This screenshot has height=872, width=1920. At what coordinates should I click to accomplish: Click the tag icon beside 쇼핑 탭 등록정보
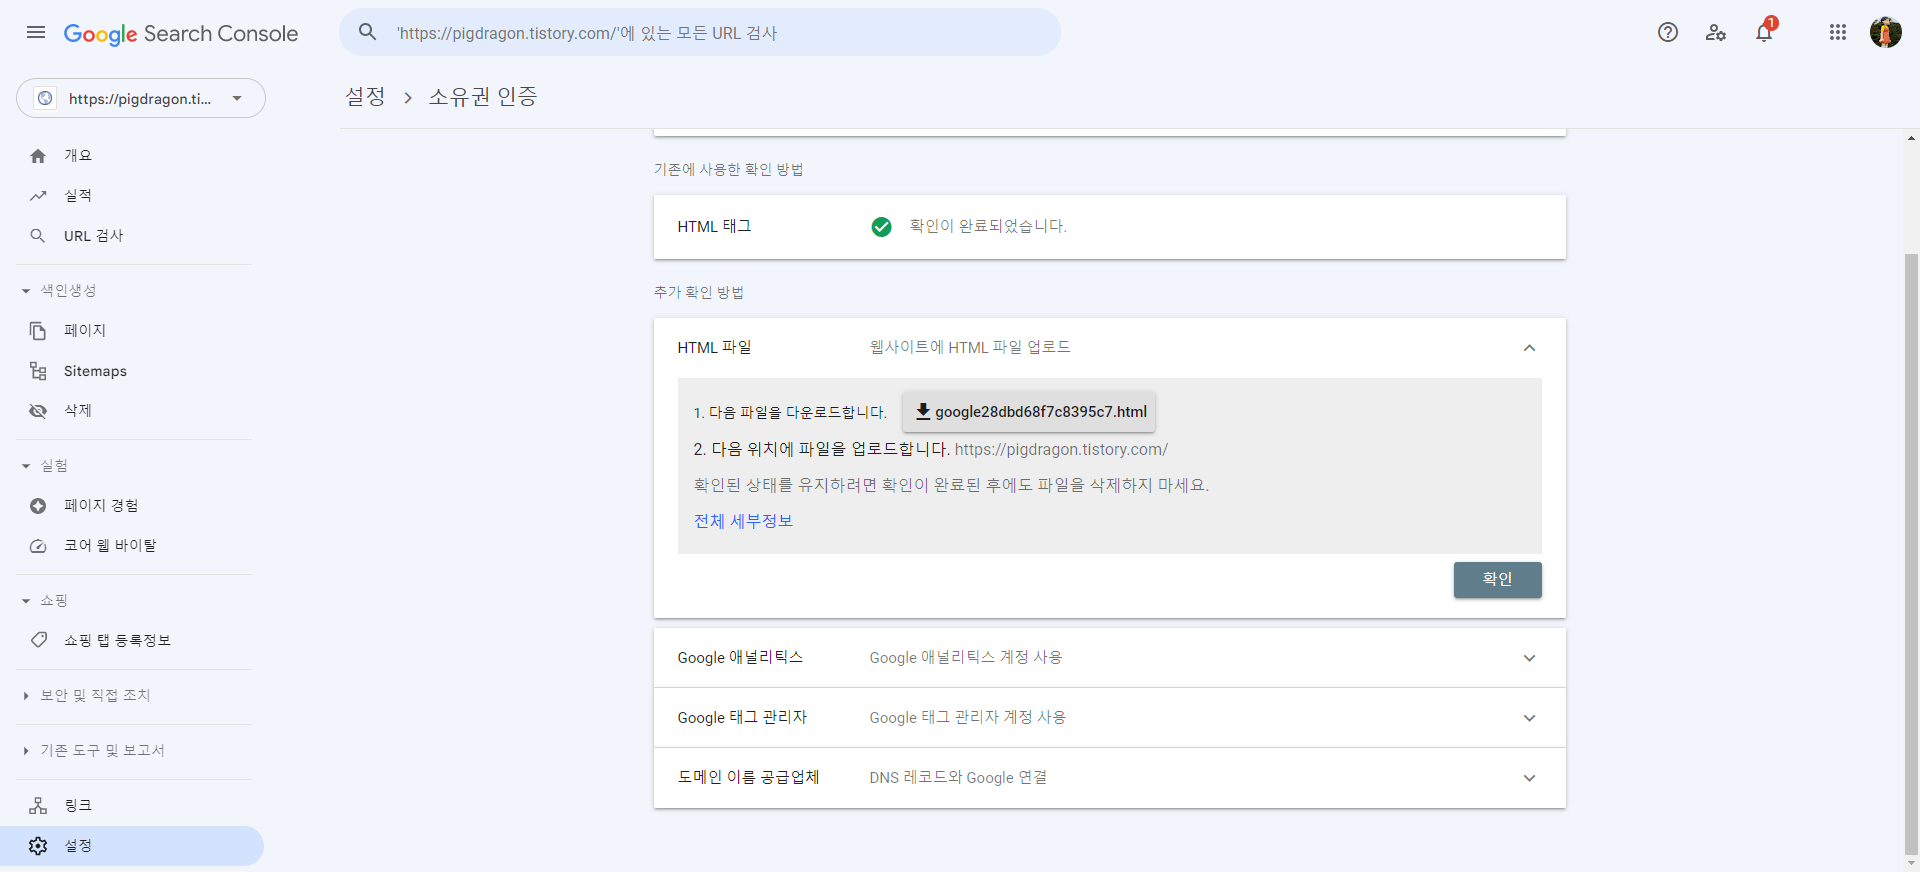click(x=38, y=640)
